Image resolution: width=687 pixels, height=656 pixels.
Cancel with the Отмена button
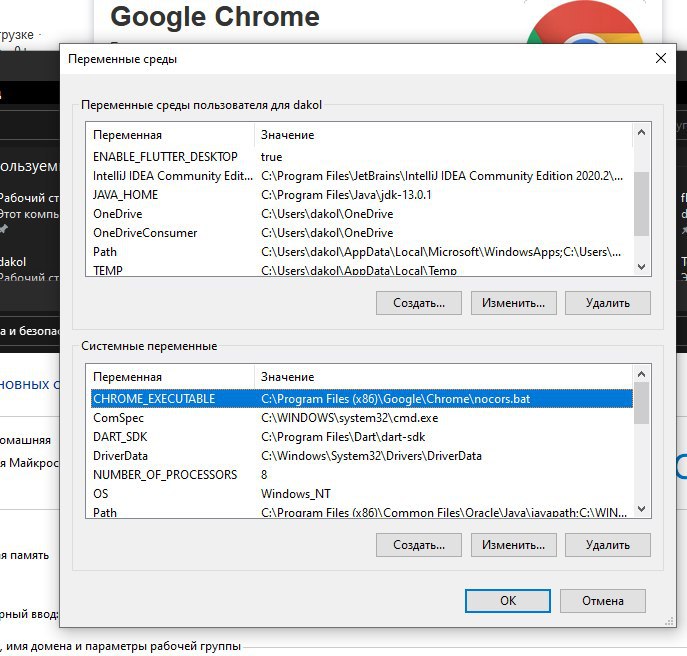(x=602, y=601)
